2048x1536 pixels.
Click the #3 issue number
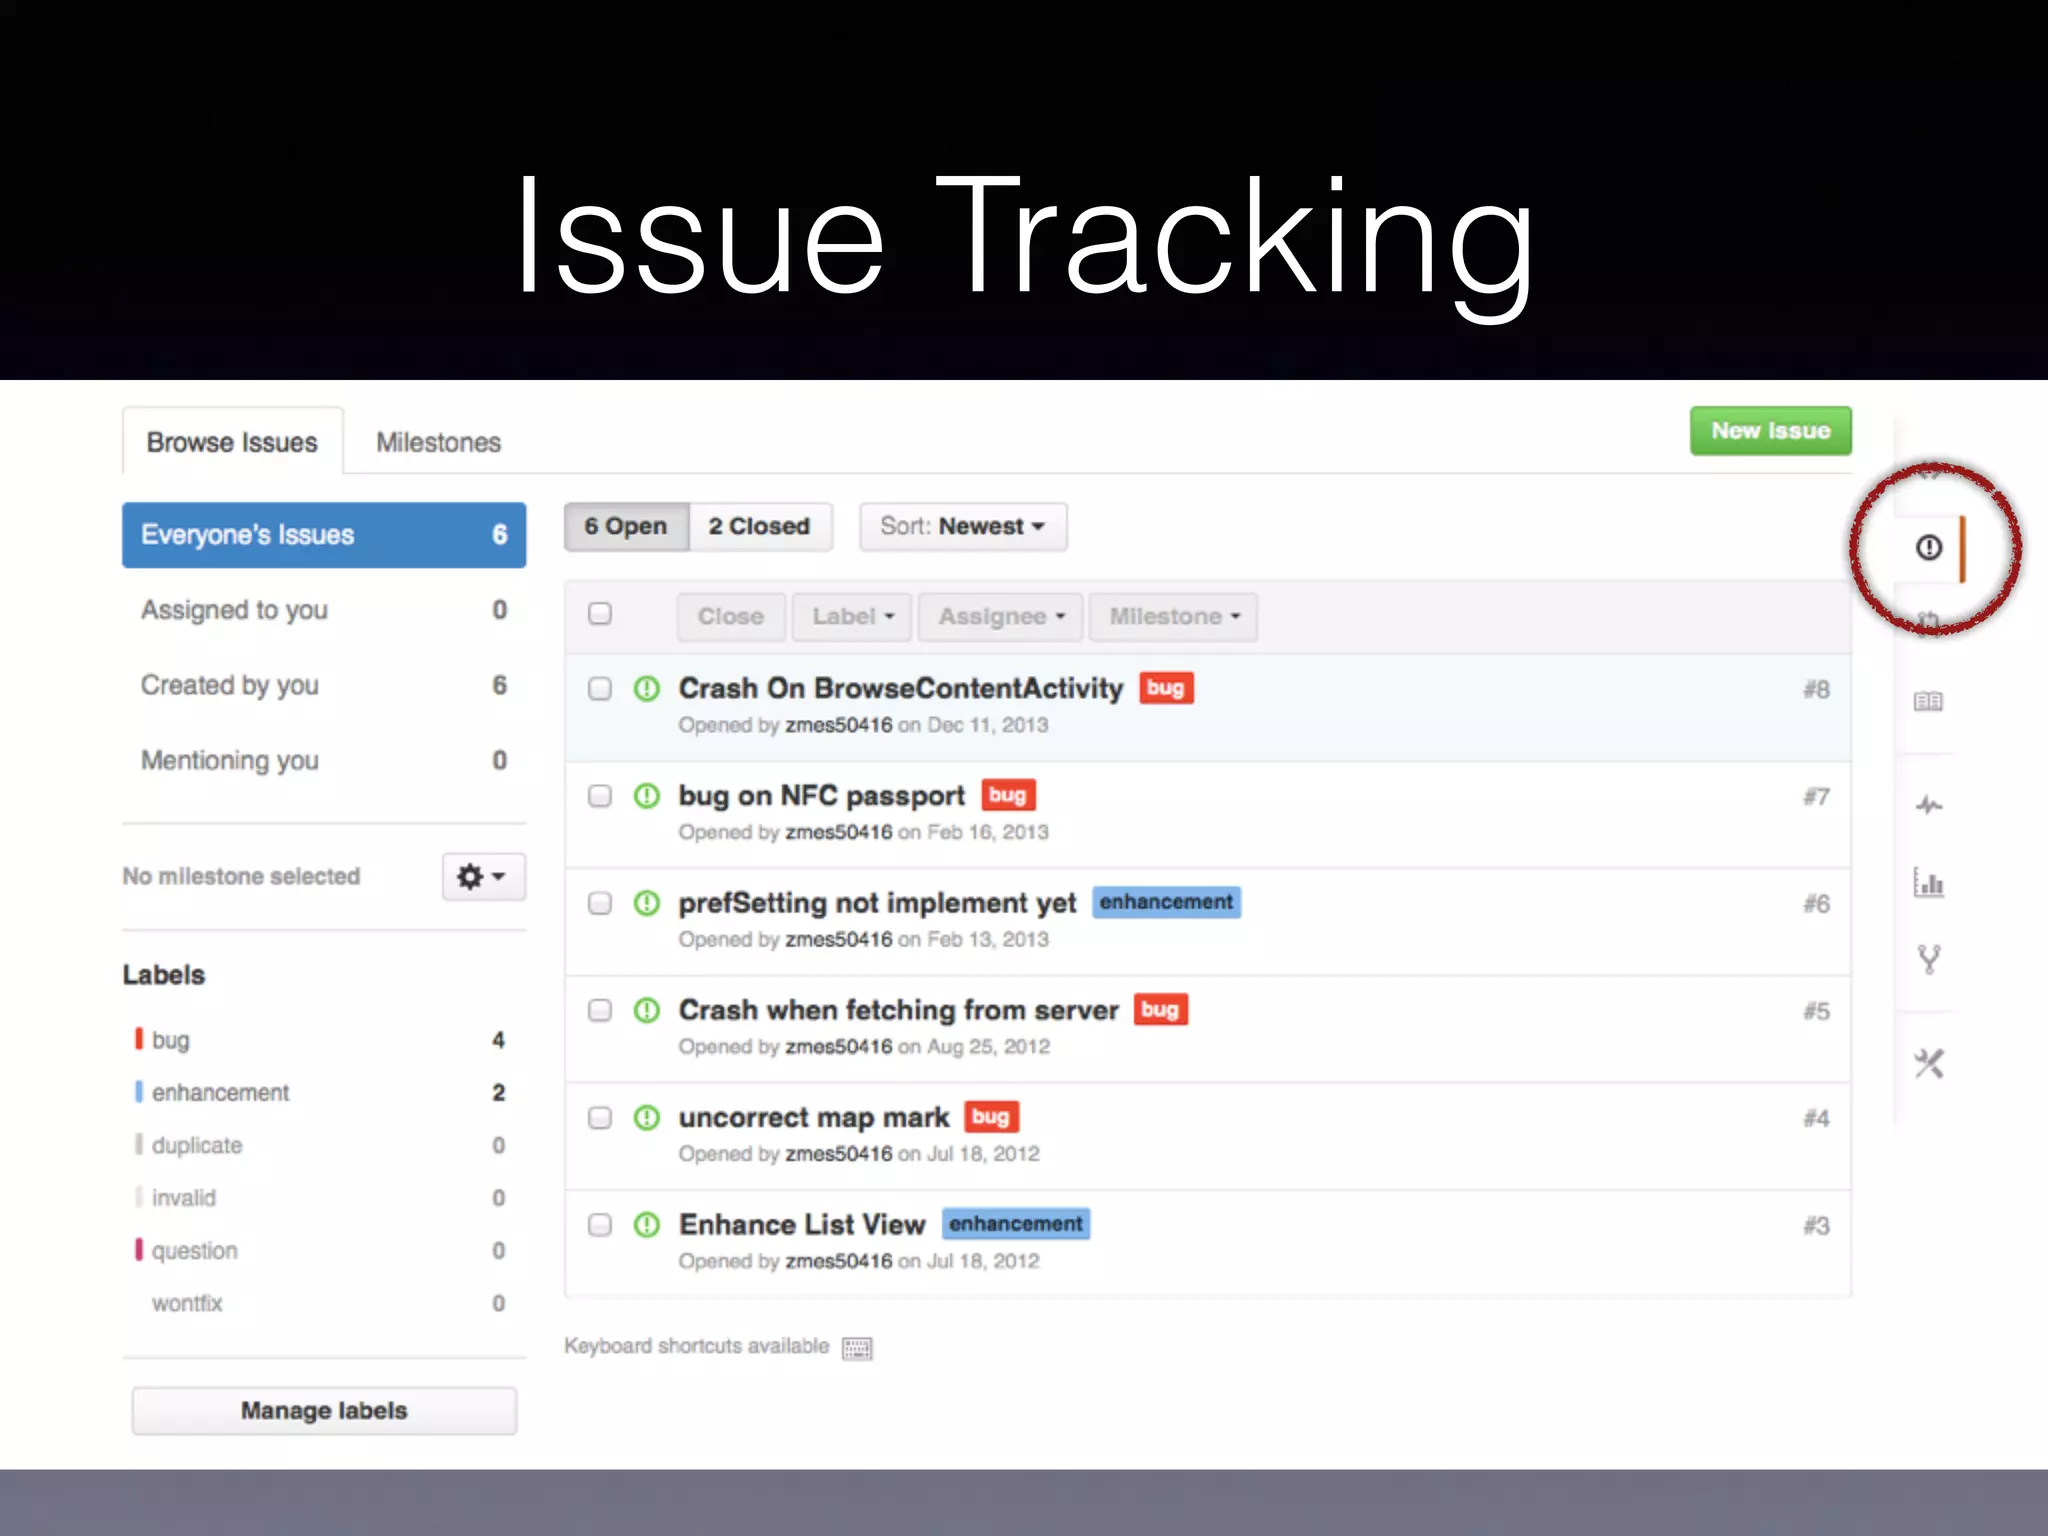pyautogui.click(x=1816, y=1225)
